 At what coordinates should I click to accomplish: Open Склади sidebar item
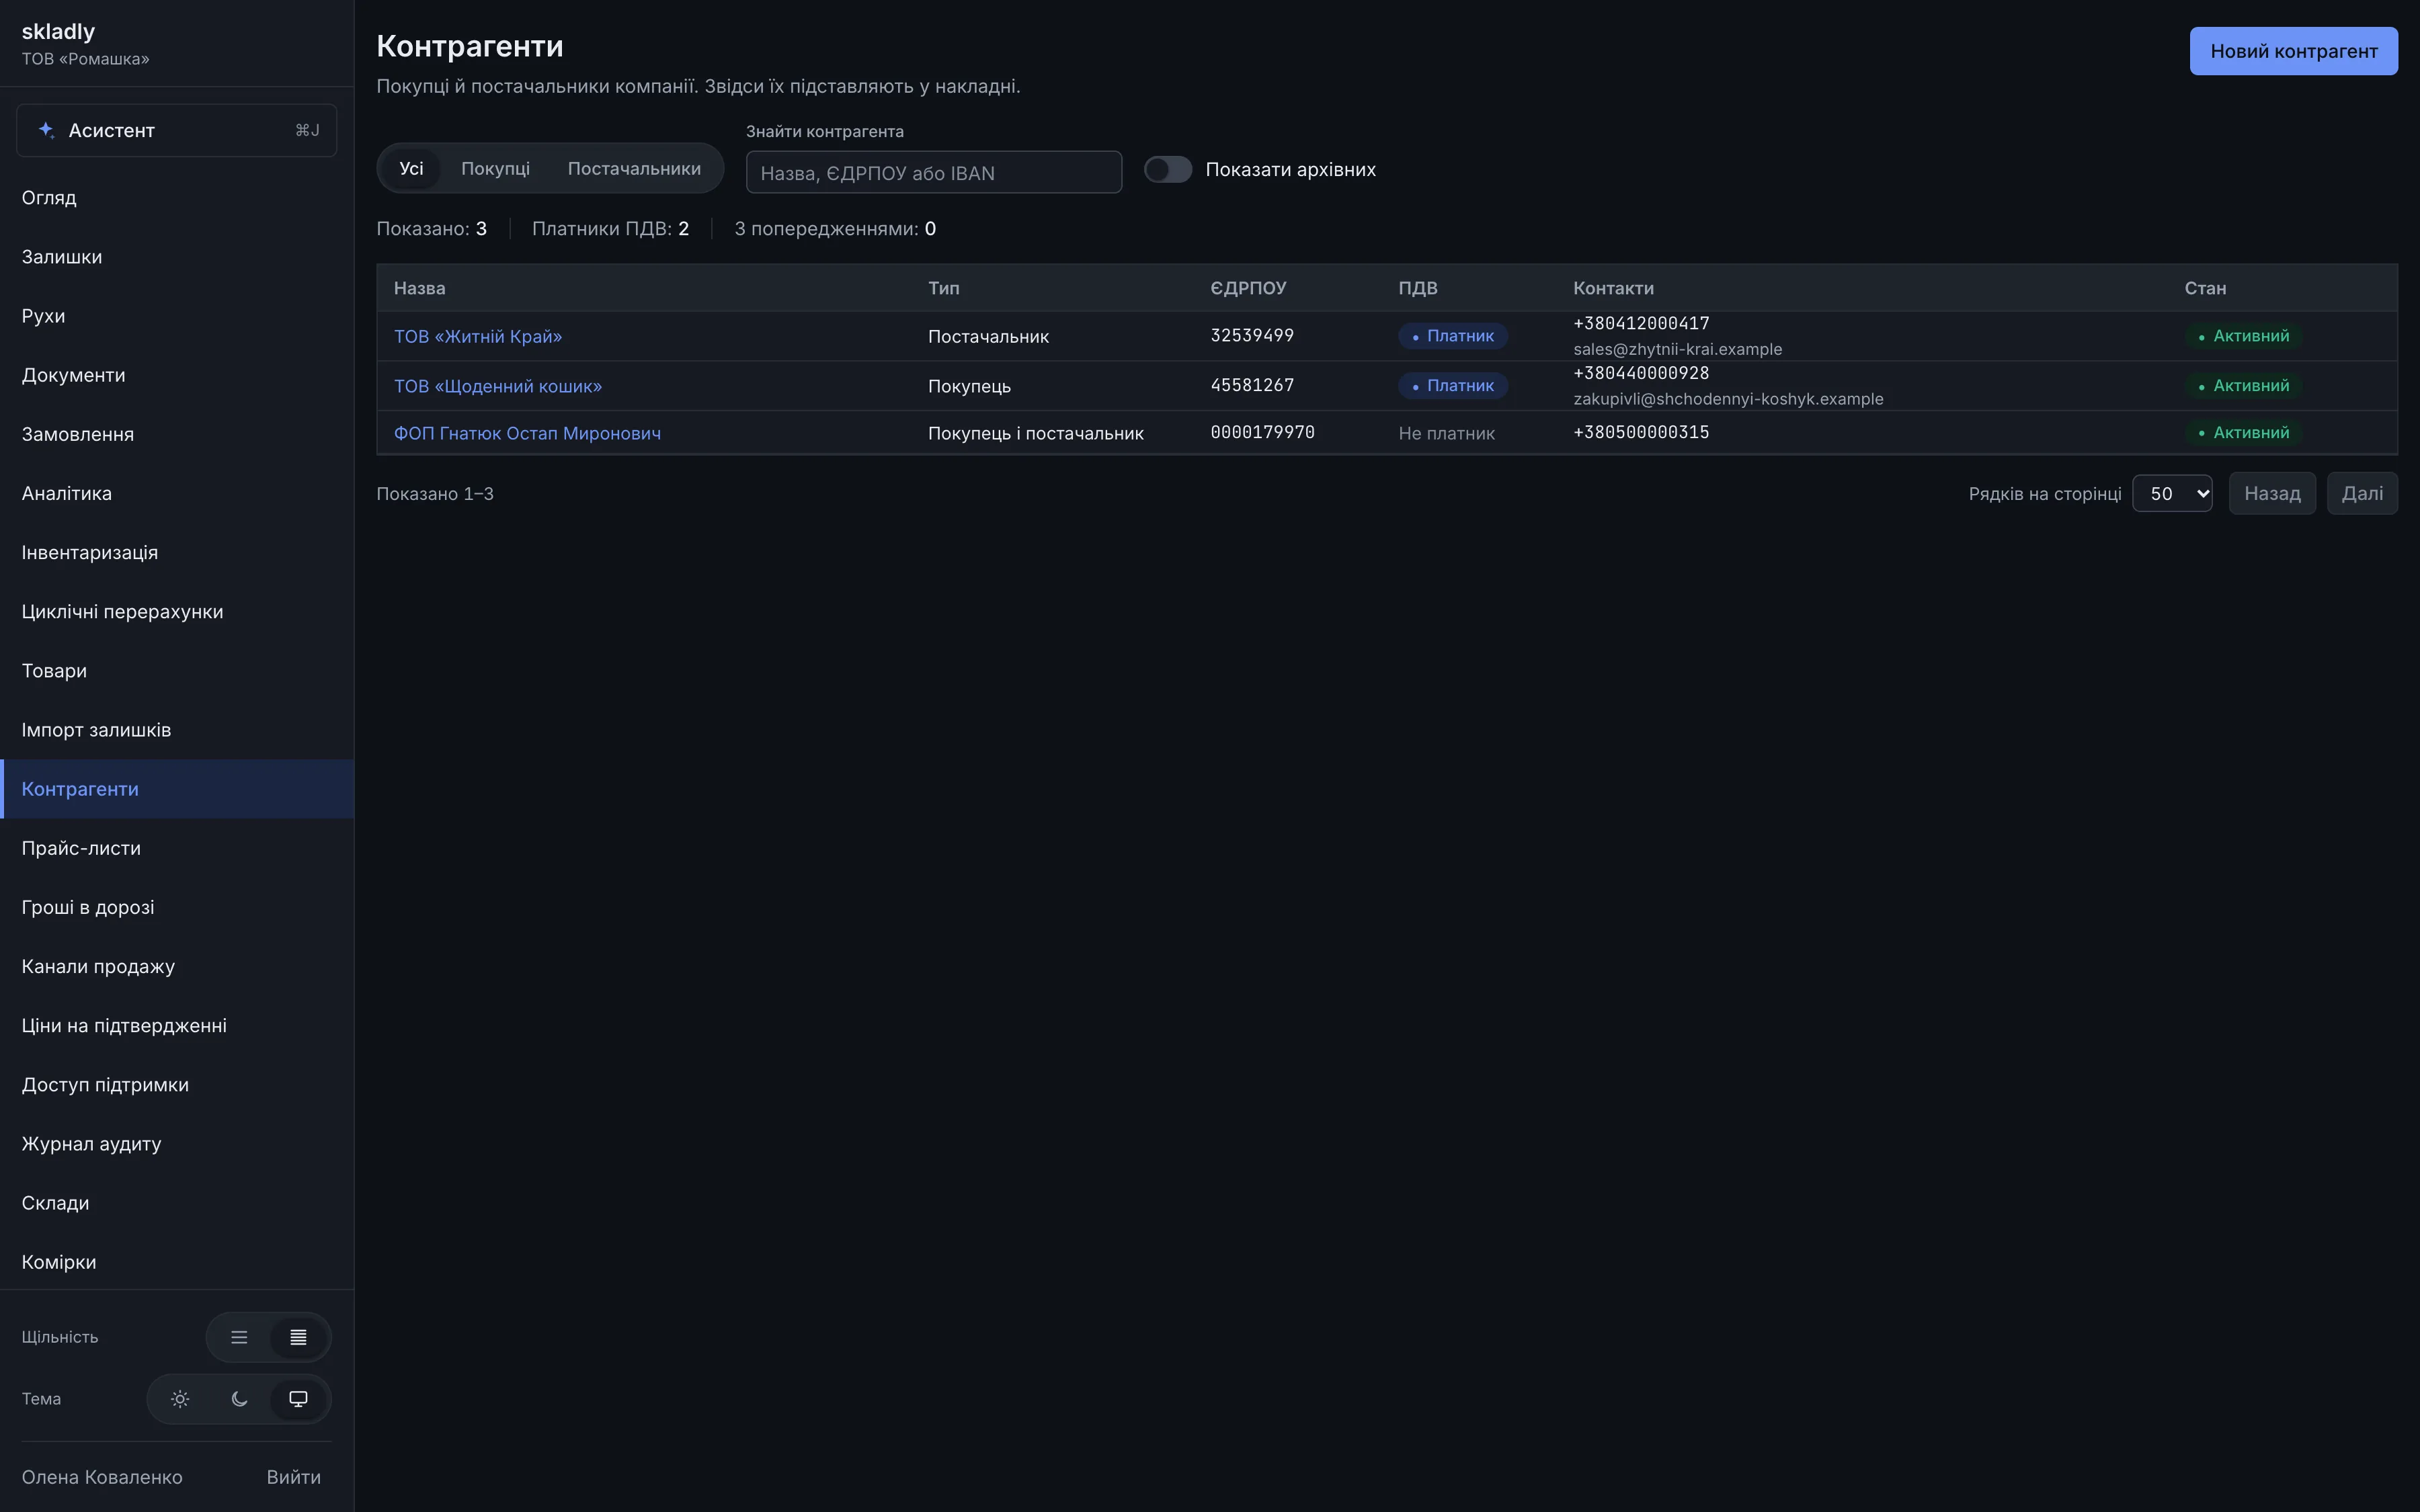177,1203
